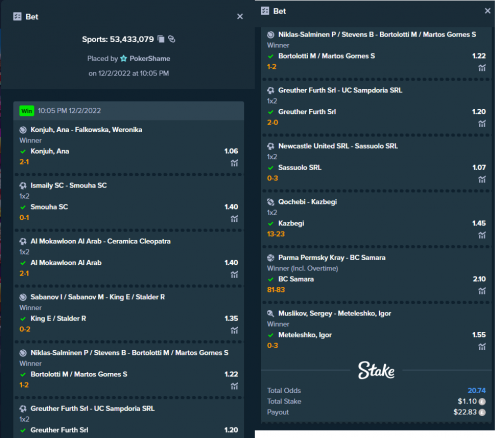Click the score 2-0 under Greuther Furth Srl
Image resolution: width=500 pixels, height=438 pixels.
pyautogui.click(x=273, y=123)
